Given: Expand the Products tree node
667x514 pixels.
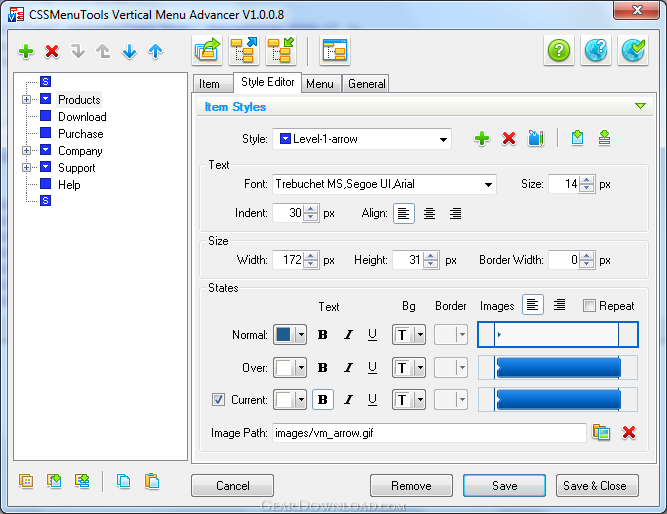Looking at the screenshot, I should (26, 100).
